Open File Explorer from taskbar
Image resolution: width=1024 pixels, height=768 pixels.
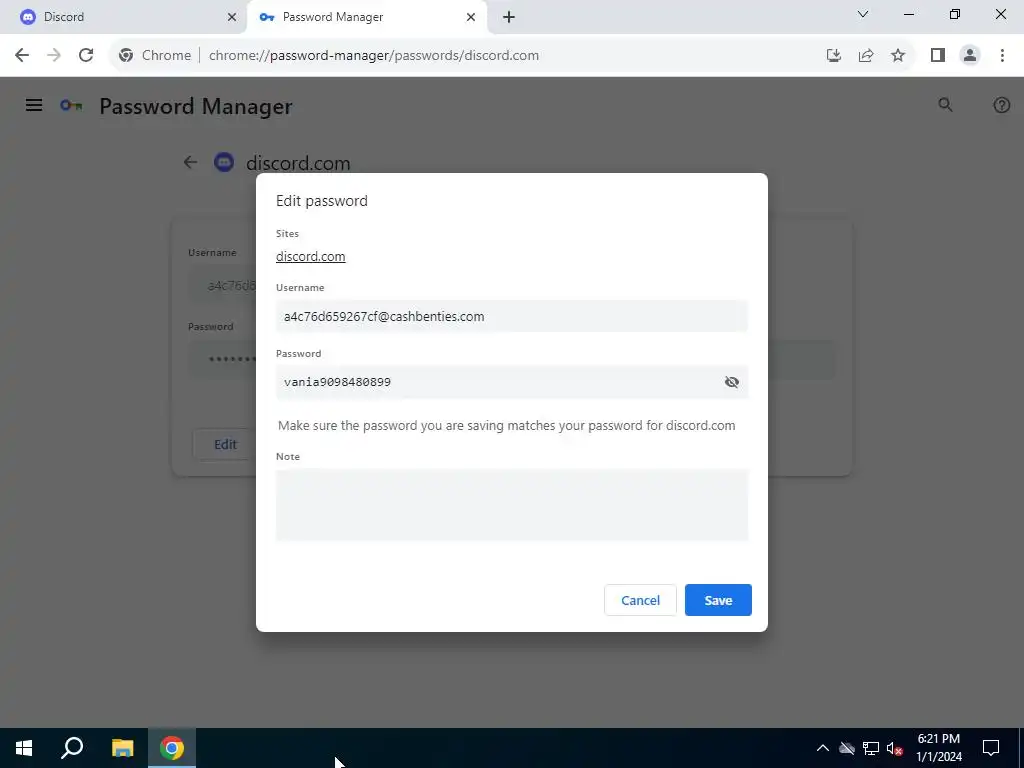click(x=122, y=748)
